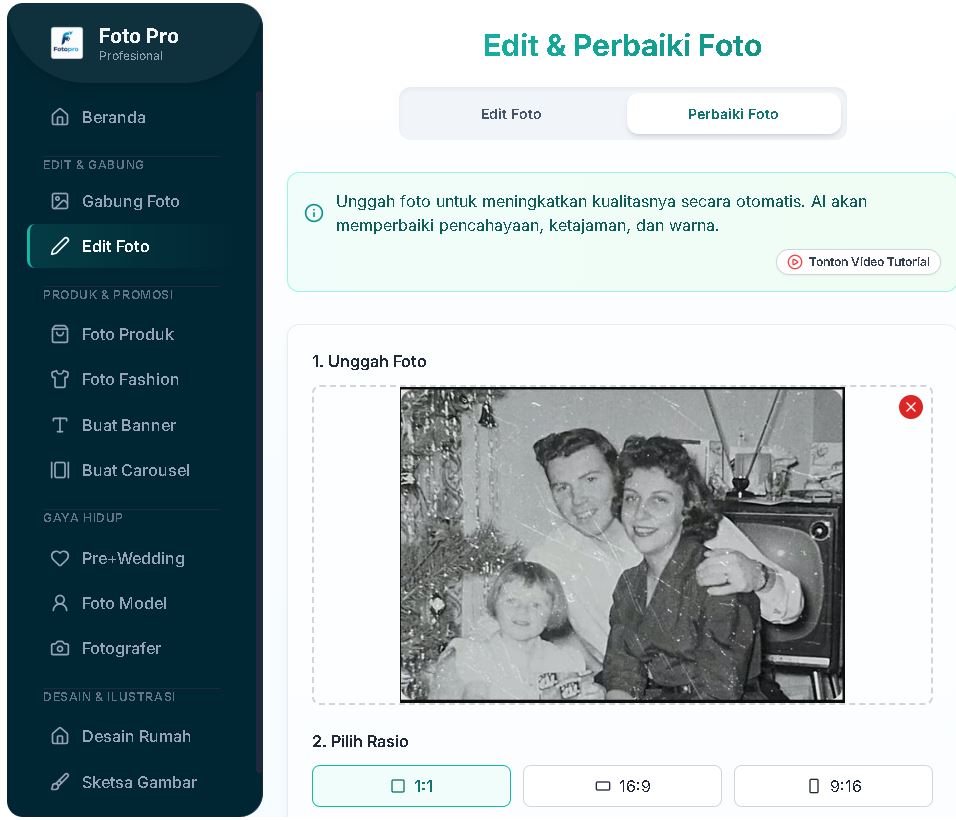Image resolution: width=956 pixels, height=820 pixels.
Task: Click the info icon beside the upload instructions
Action: point(315,213)
